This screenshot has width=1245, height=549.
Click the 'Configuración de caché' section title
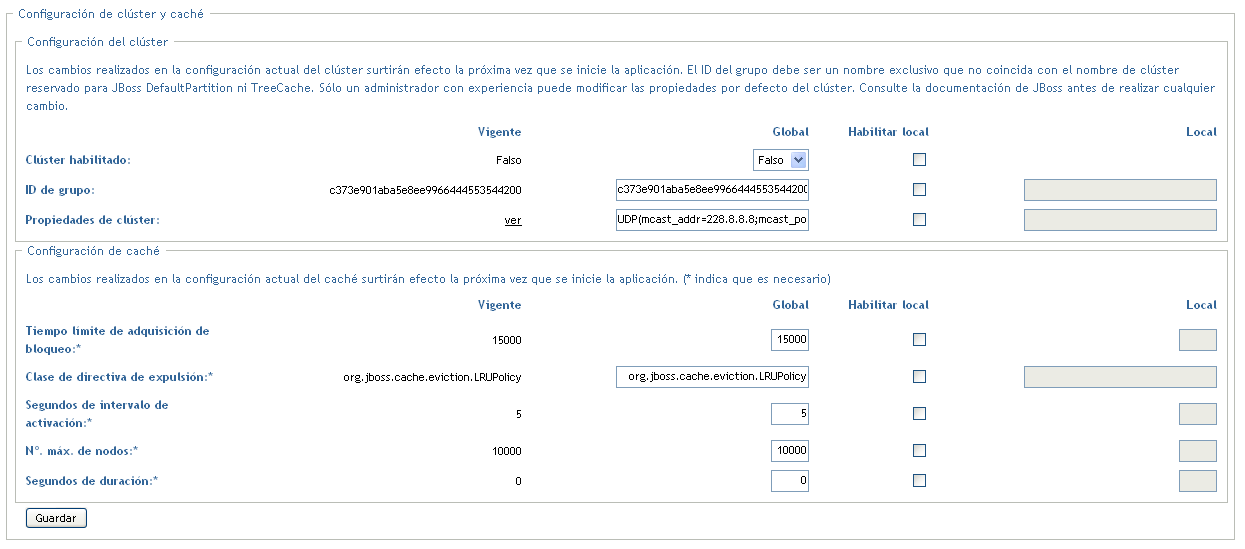(x=94, y=251)
